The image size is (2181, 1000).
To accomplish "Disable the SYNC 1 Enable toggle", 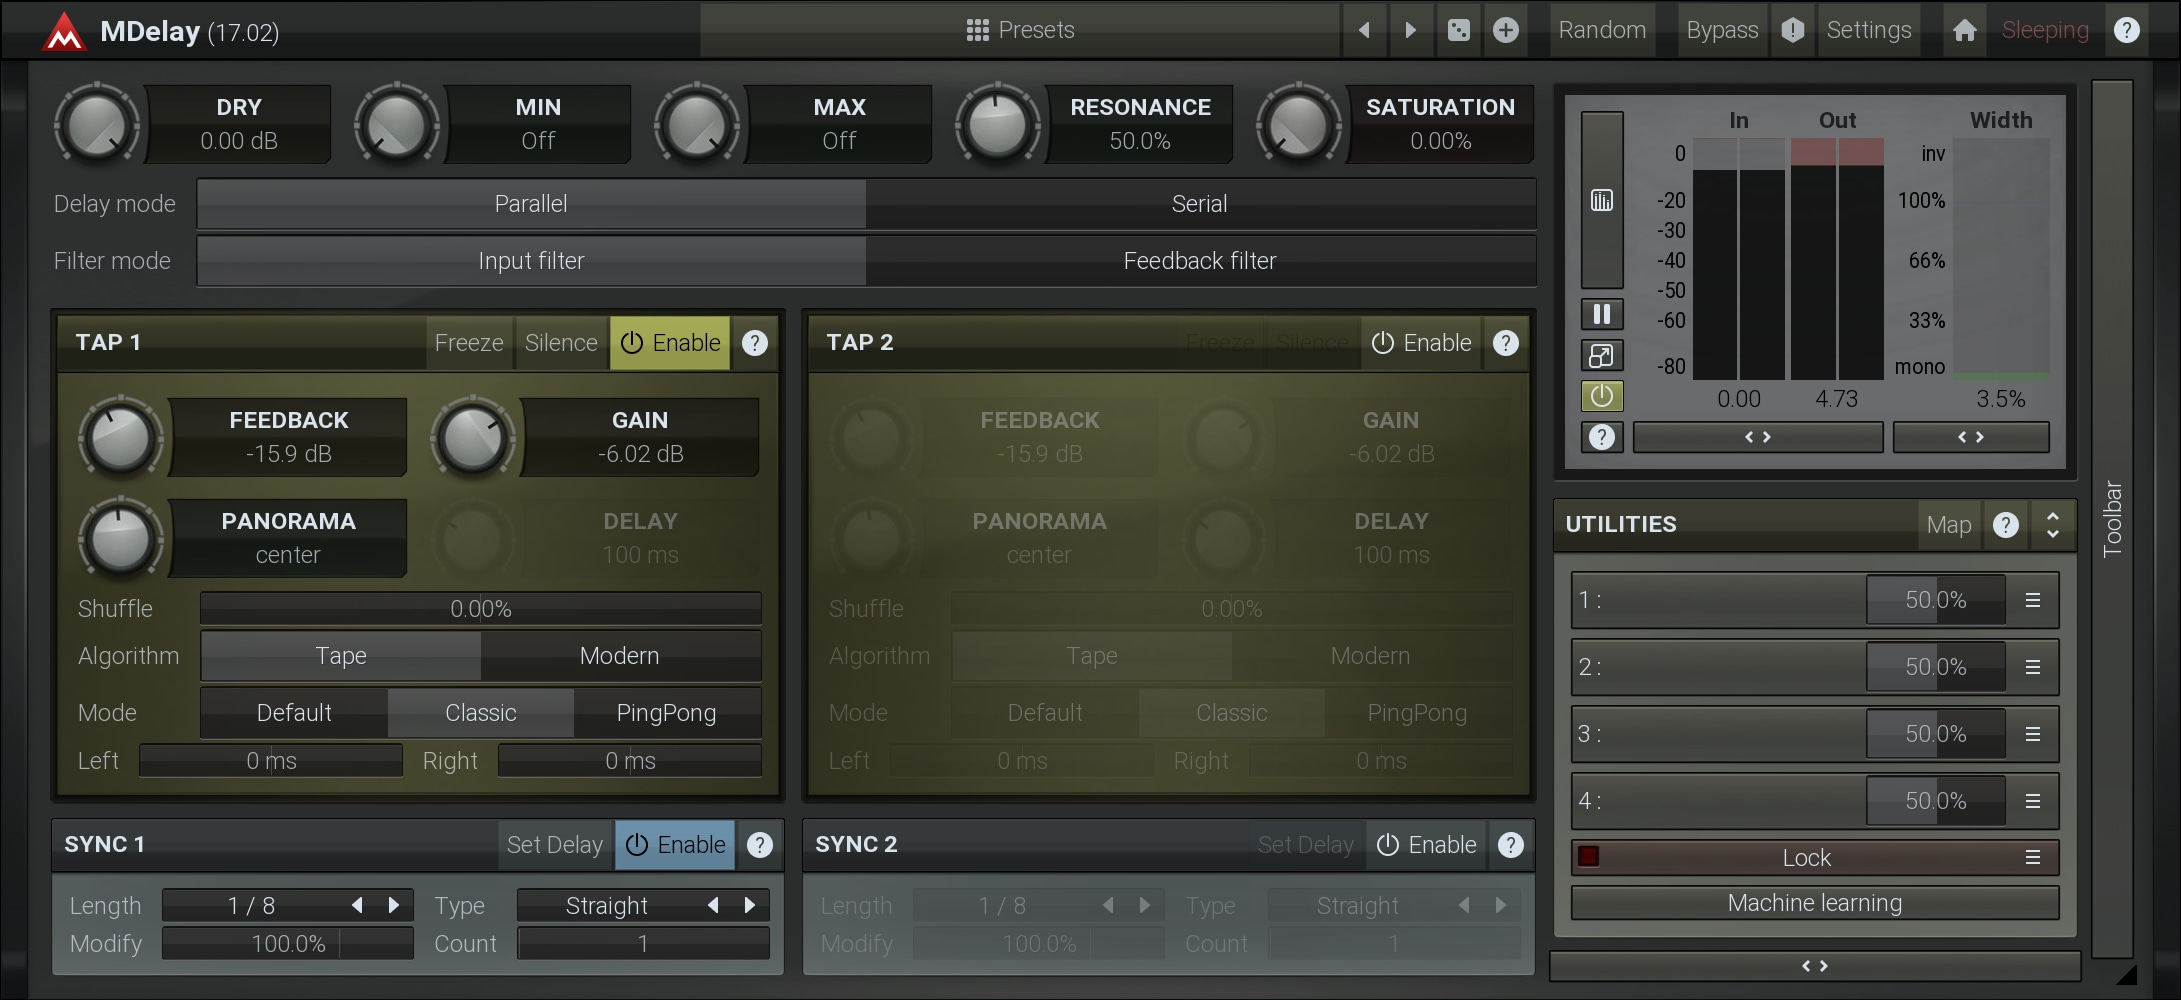I will (x=675, y=845).
